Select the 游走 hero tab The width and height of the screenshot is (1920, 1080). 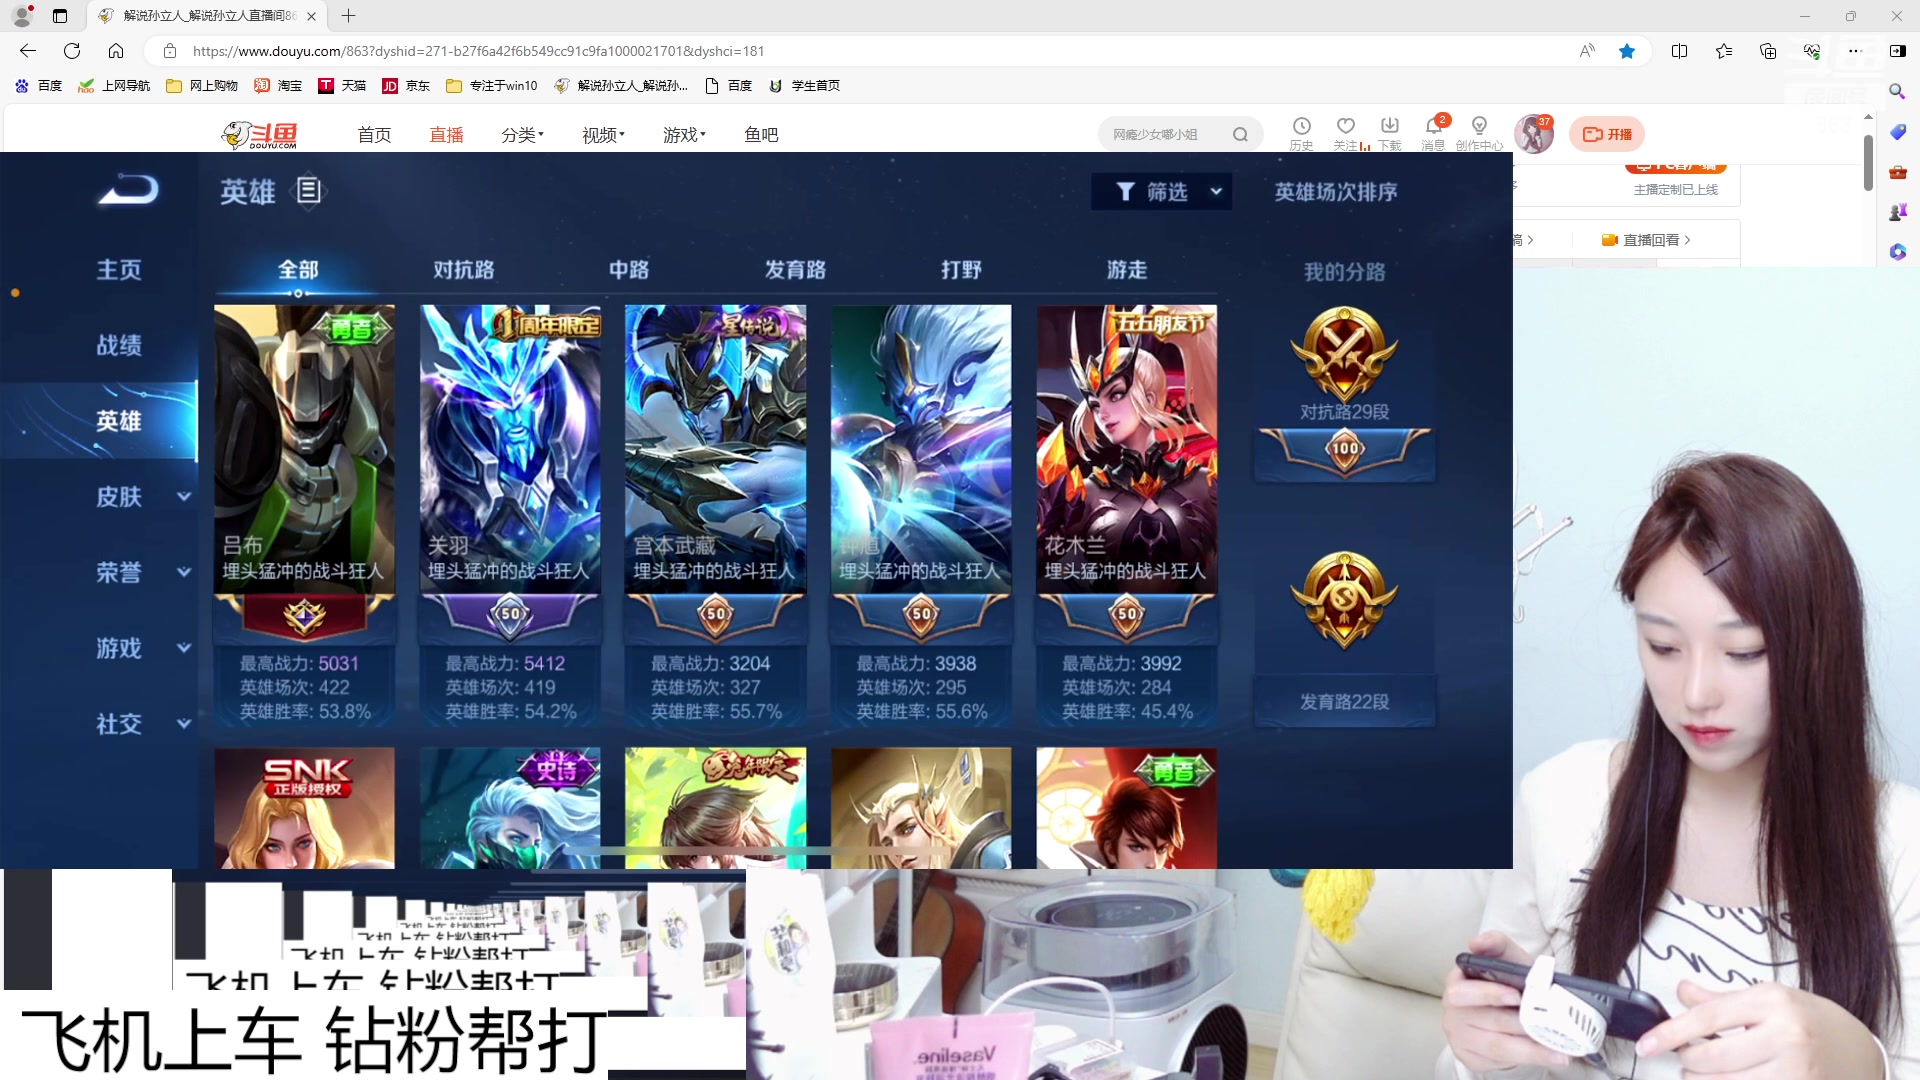[1127, 270]
